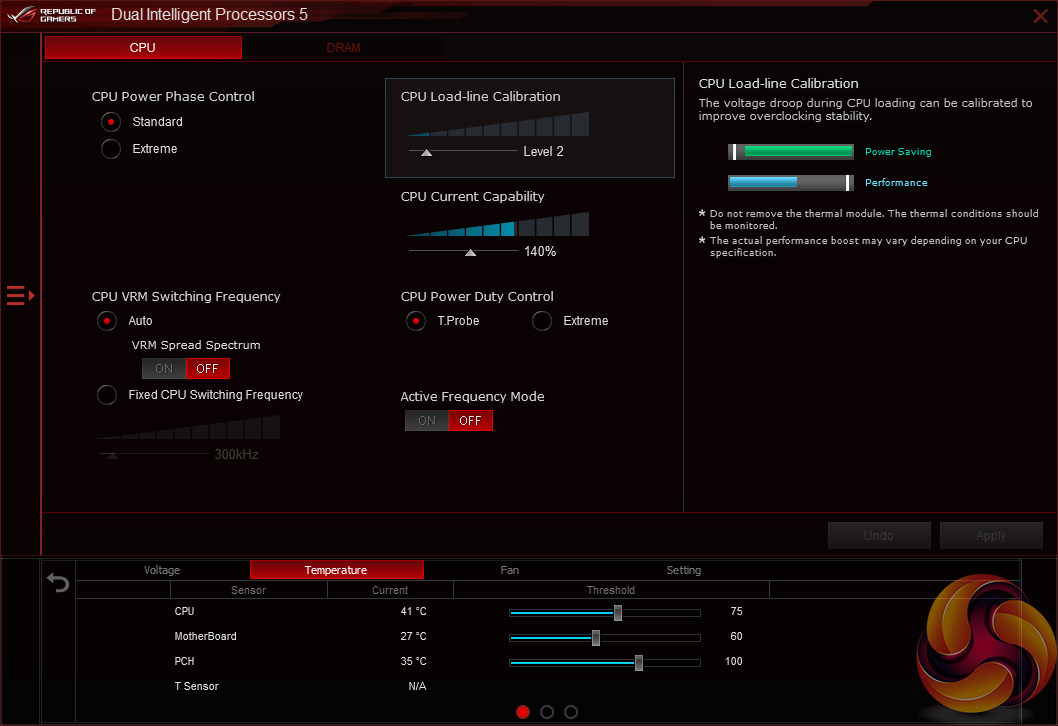Click the back arrow icon in monitor panel
Image resolution: width=1058 pixels, height=726 pixels.
click(58, 582)
